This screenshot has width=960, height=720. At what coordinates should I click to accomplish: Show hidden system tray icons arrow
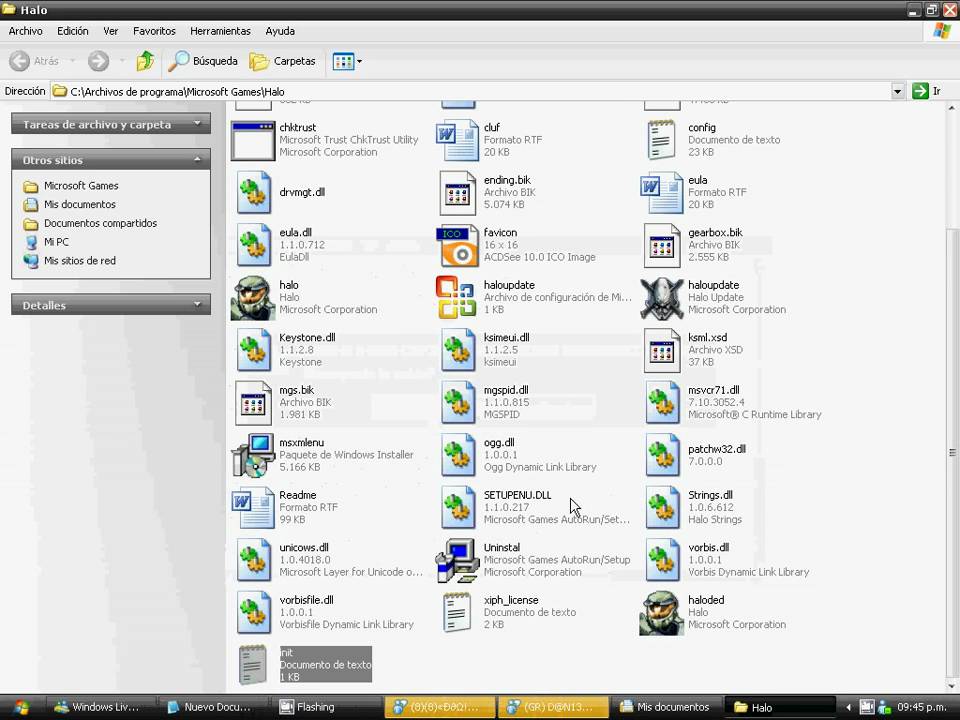point(849,707)
